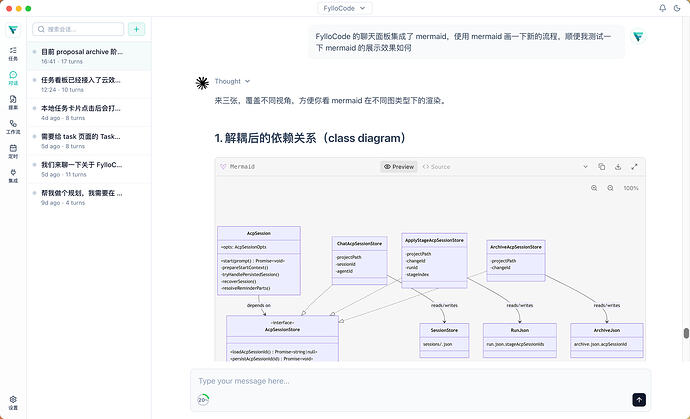Open conversation '帮我做个规划，我需要在...'
Screen dimensions: 690x419
pyautogui.click(x=89, y=197)
